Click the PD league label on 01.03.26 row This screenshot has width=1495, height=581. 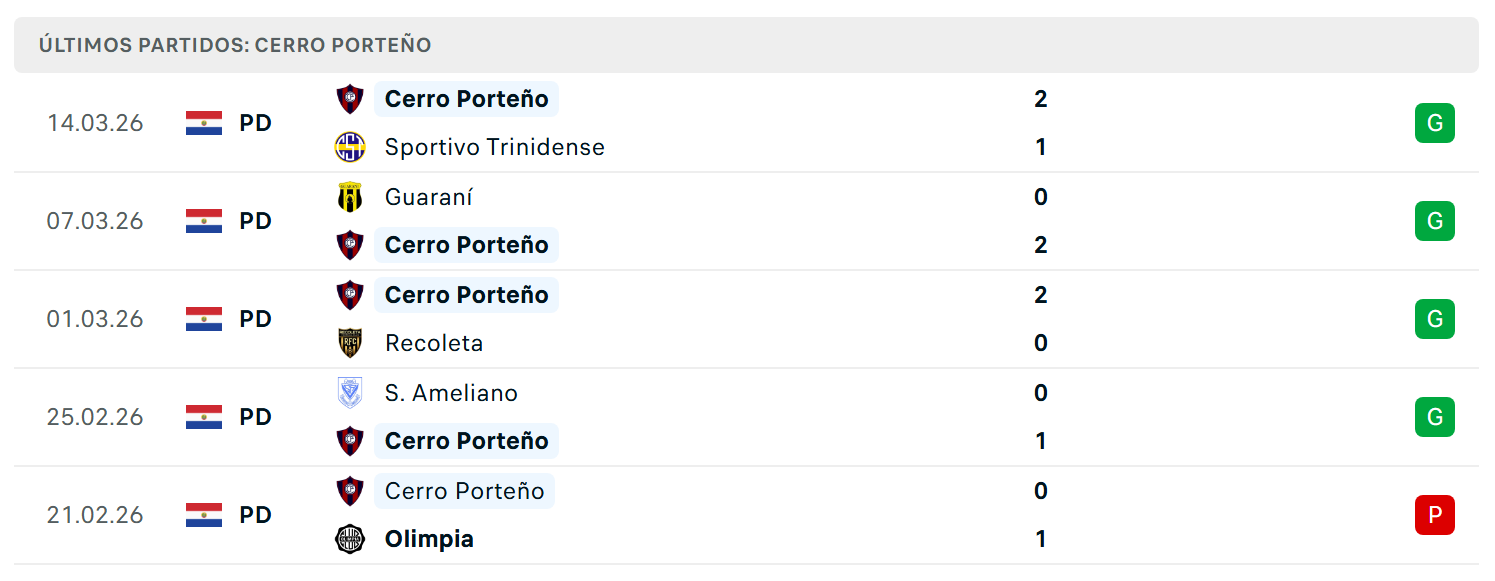pyautogui.click(x=256, y=319)
